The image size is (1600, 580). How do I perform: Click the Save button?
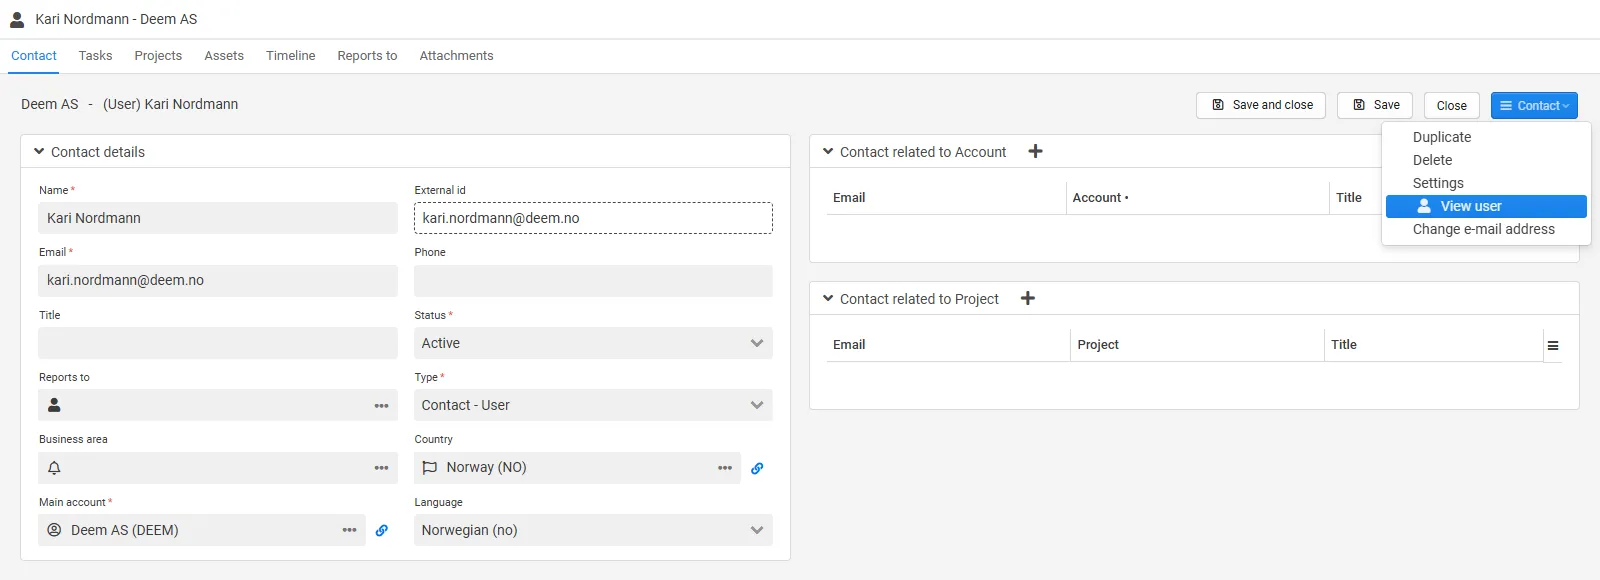coord(1375,105)
